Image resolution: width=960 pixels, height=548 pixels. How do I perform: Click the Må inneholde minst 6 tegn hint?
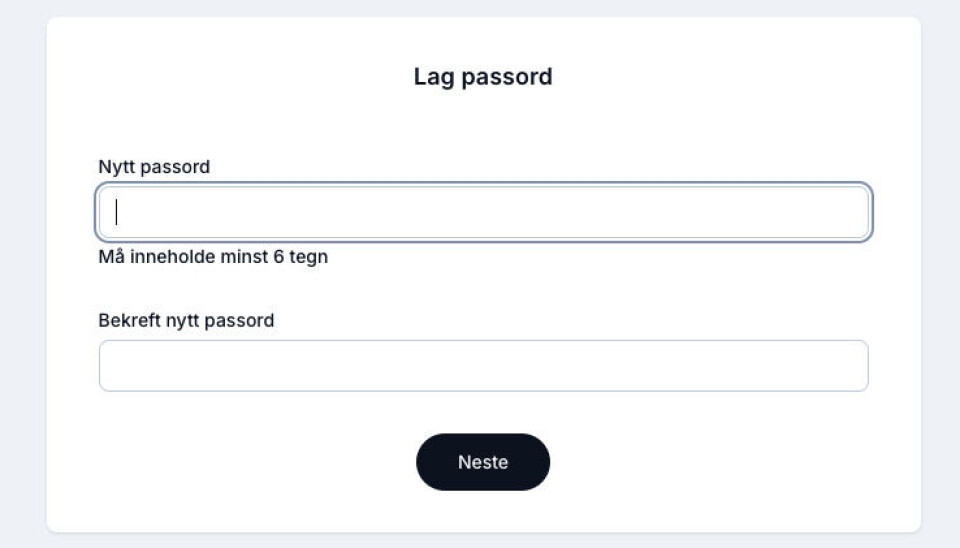pos(213,257)
